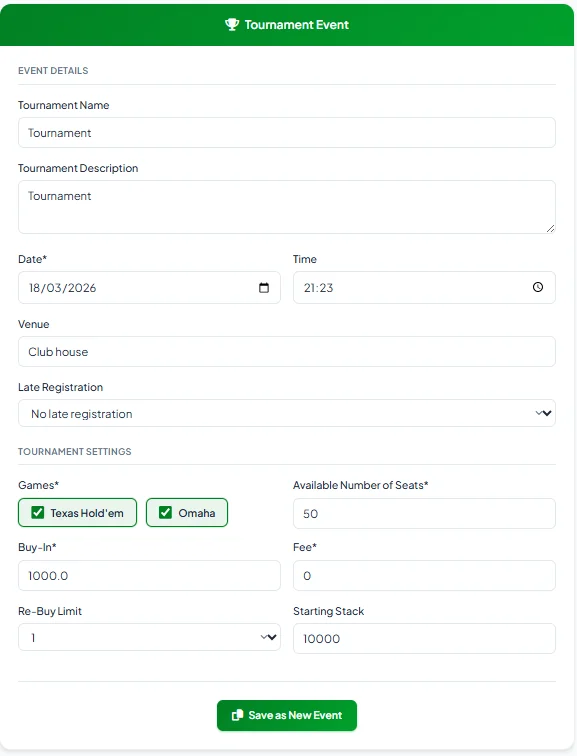Click the trophy icon in the header

[x=232, y=25]
